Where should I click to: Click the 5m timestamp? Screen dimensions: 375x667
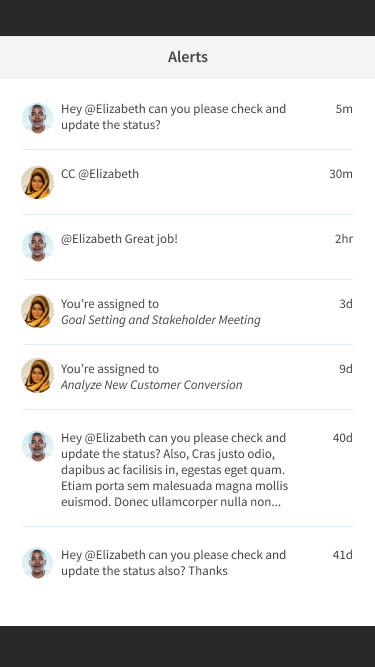click(x=344, y=109)
